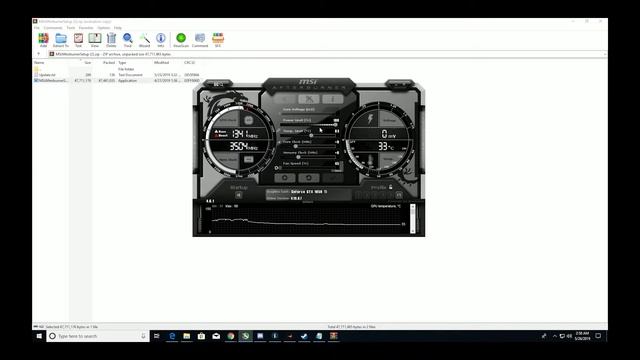This screenshot has width=640, height=360.
Task: Select the MSIAfterburnerSetup application row
Action: [117, 80]
